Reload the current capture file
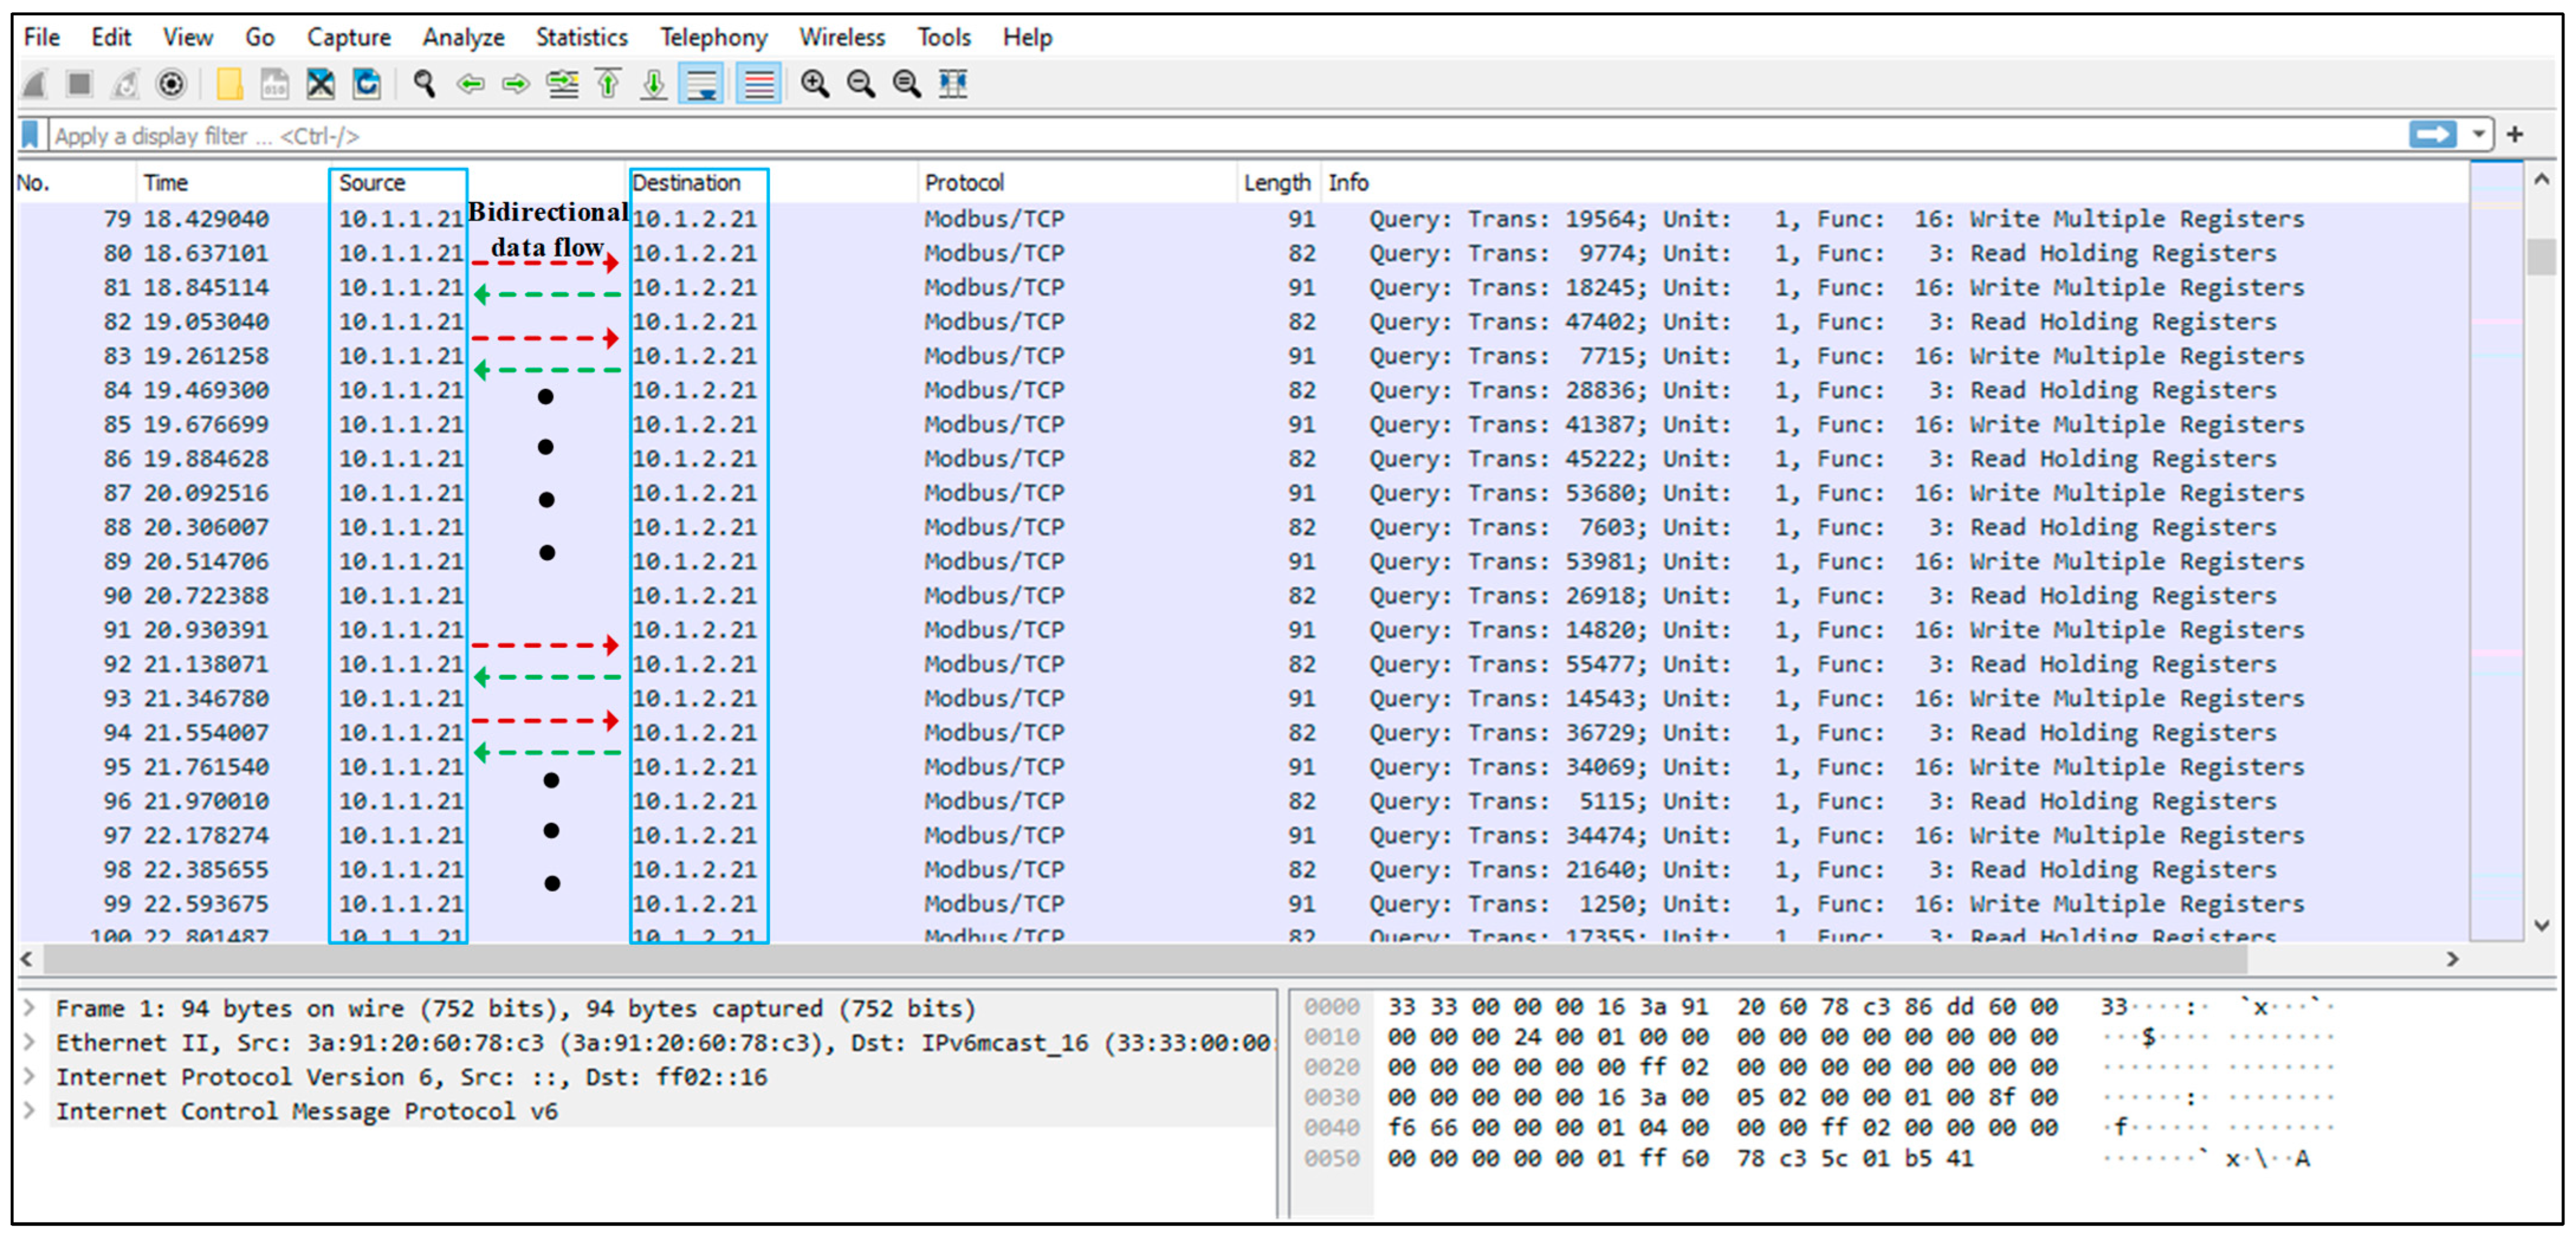Viewport: 2576px width, 1240px height. 367,84
